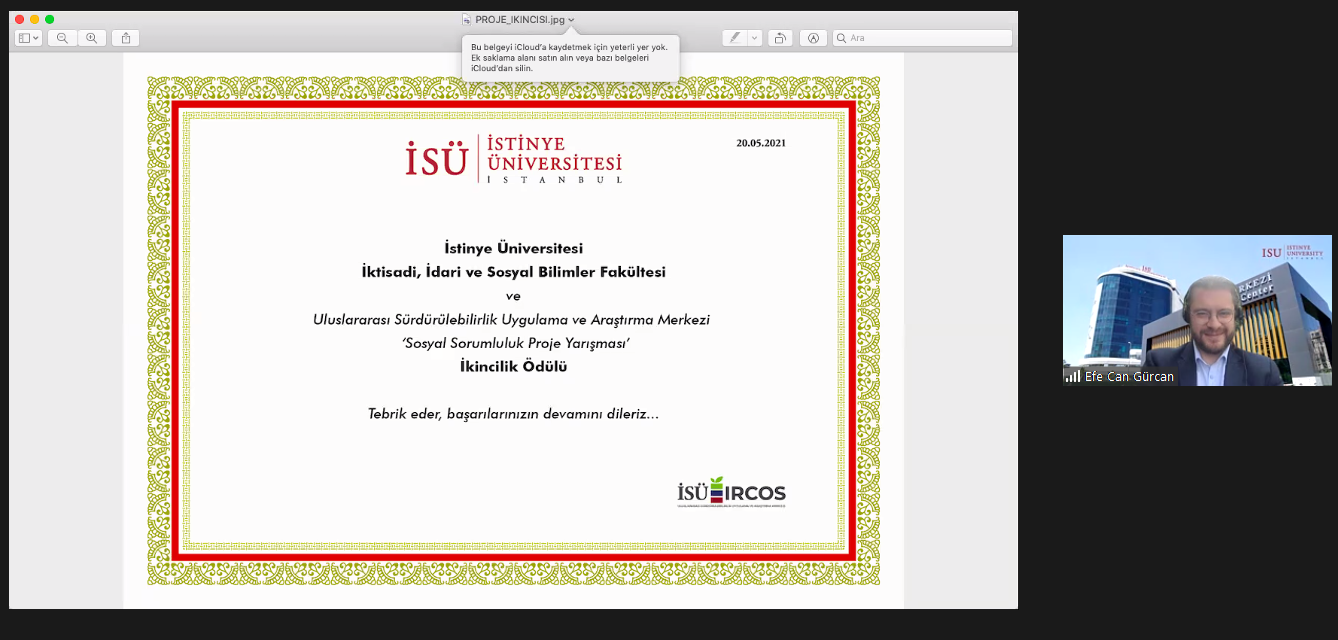Click the PROJE_IKINCISI.jpg file proxy icon
The width and height of the screenshot is (1338, 640).
[466, 19]
